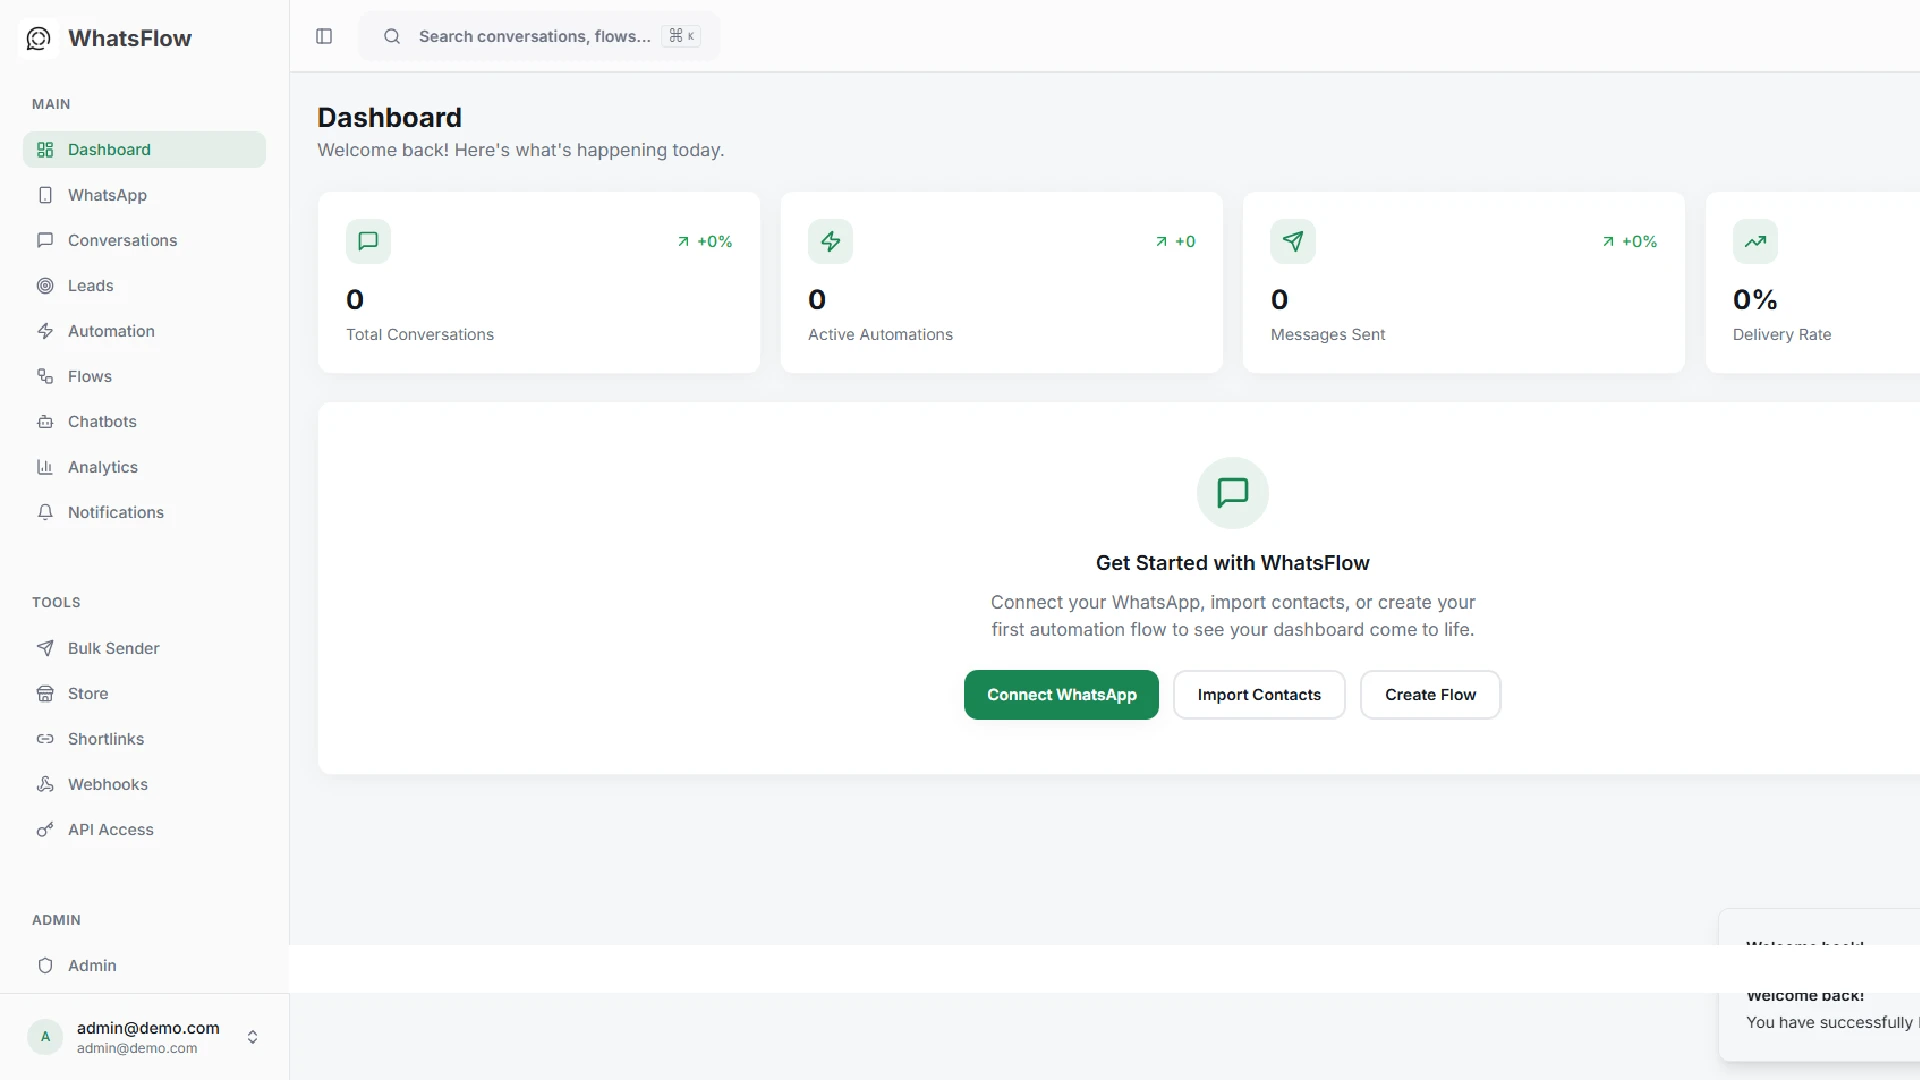Click the Notifications bell icon
This screenshot has width=1920, height=1080.
click(45, 512)
